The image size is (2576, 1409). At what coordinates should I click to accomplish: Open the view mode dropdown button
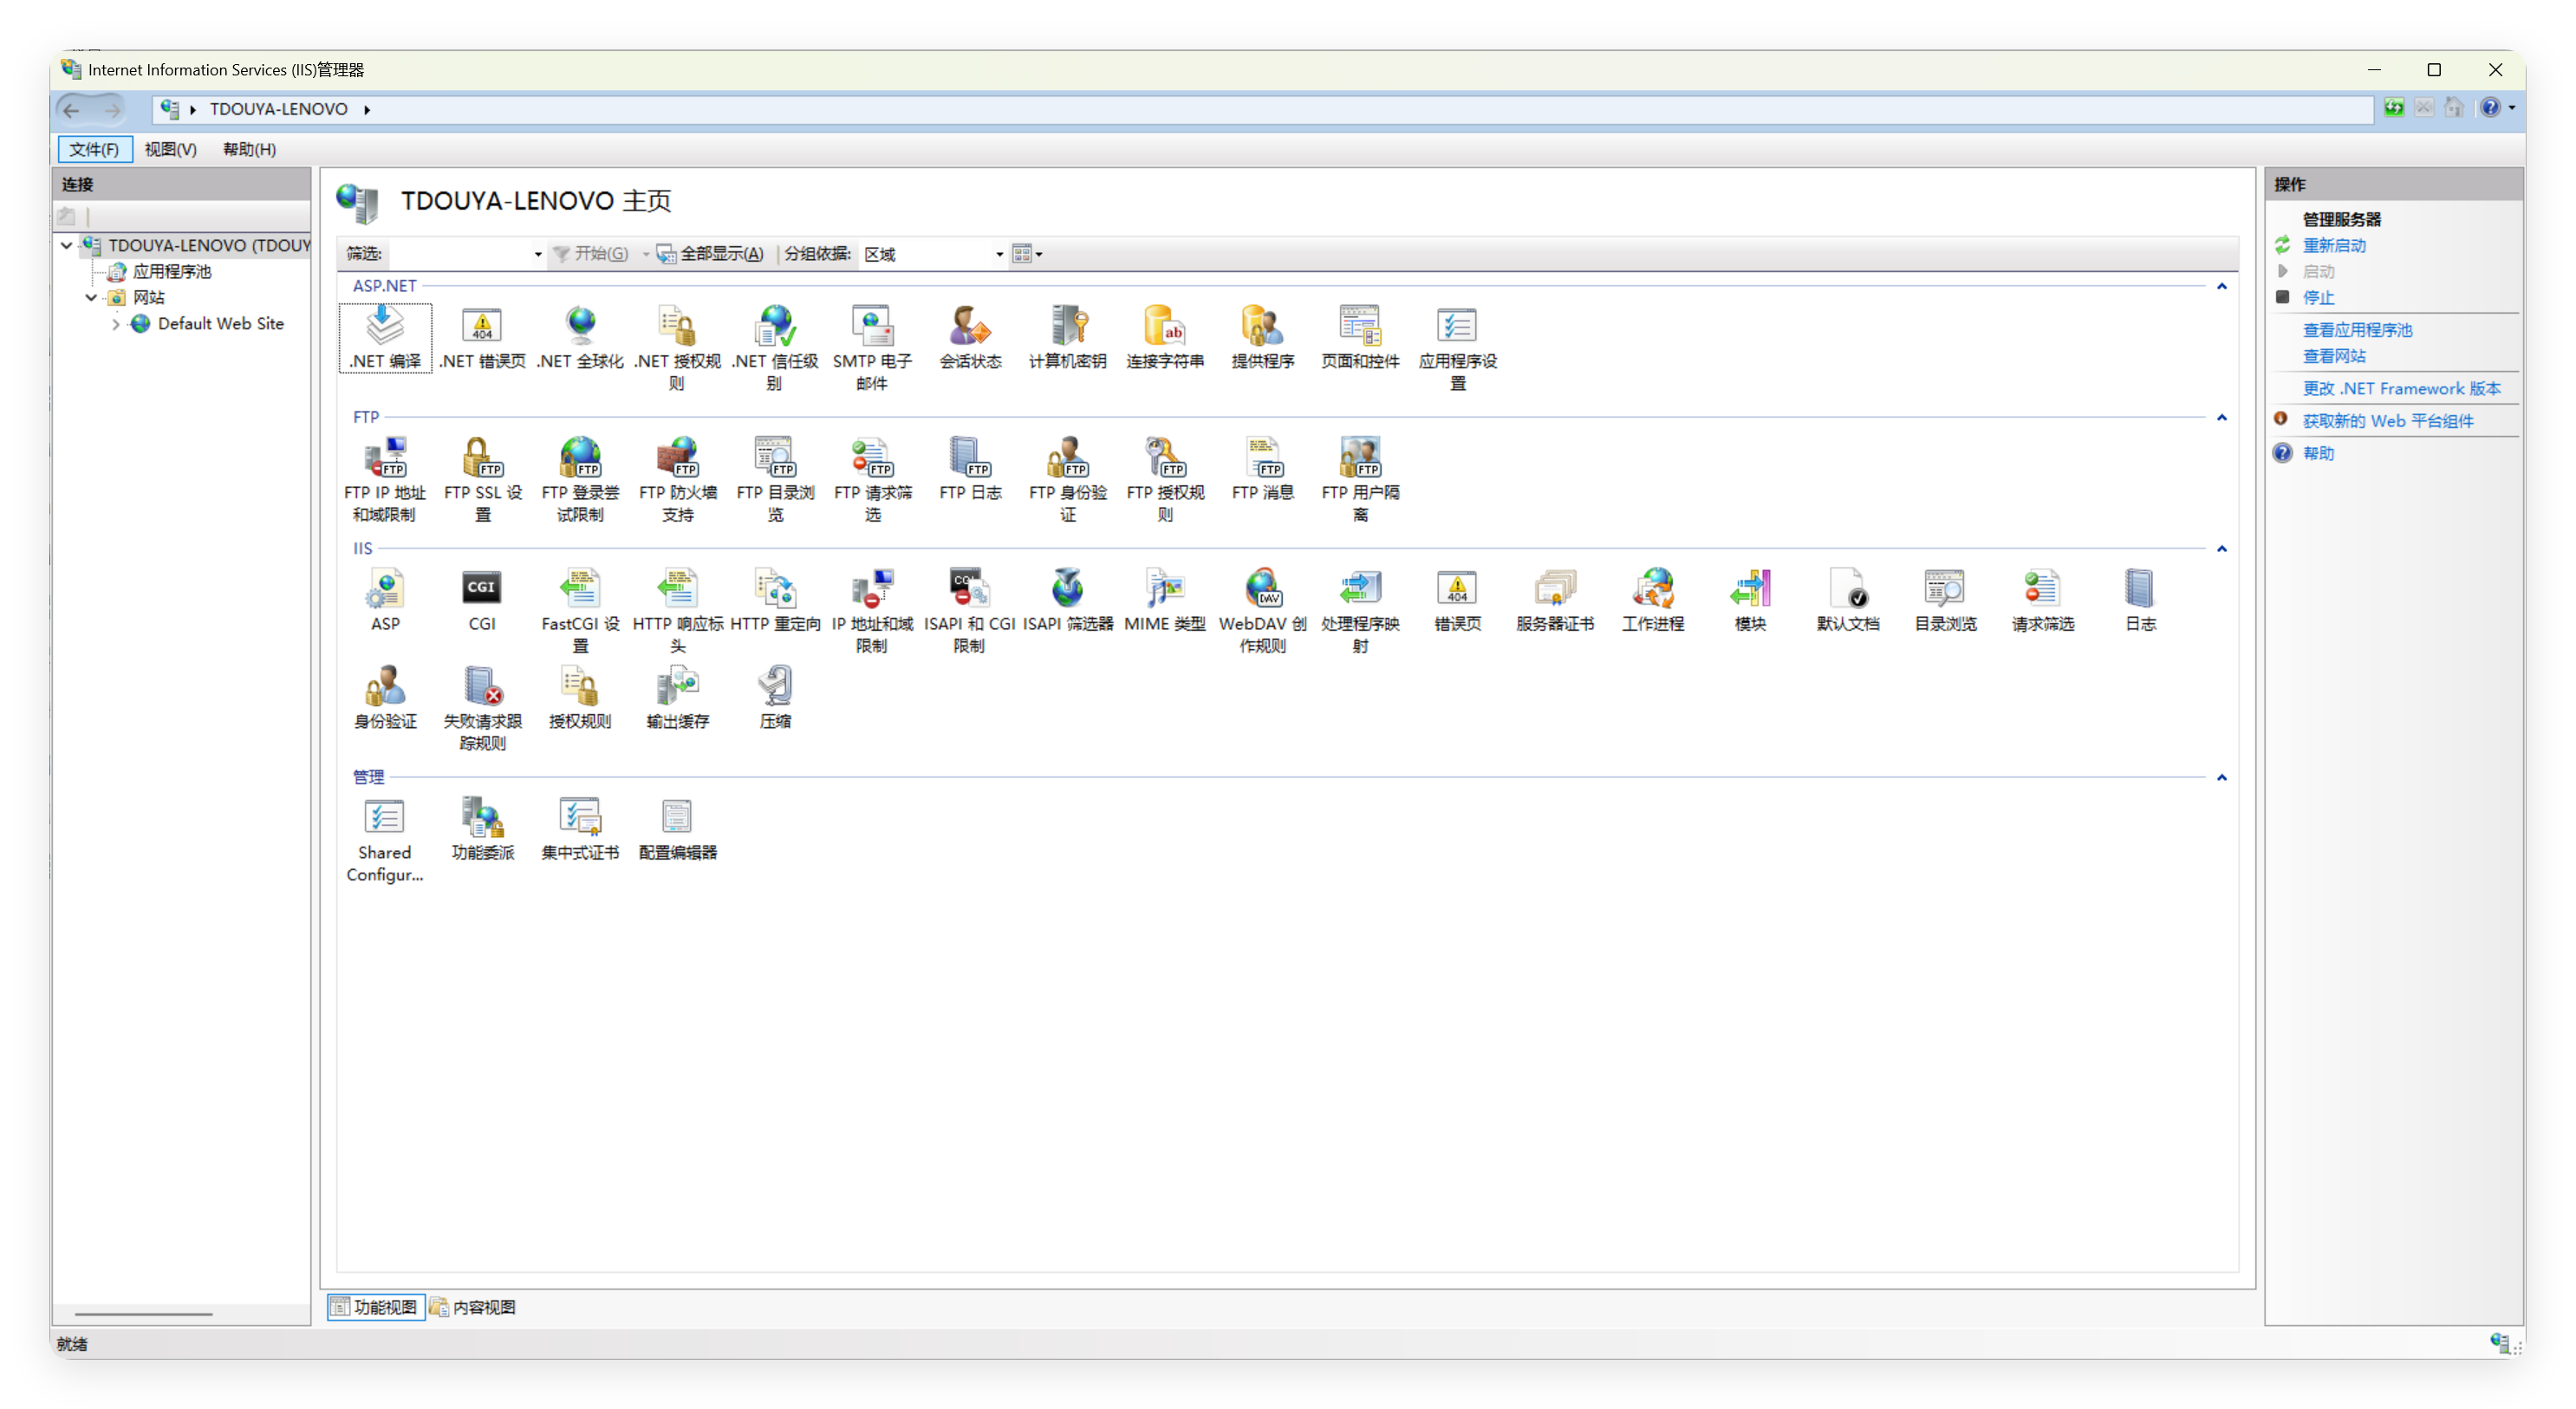[1027, 254]
